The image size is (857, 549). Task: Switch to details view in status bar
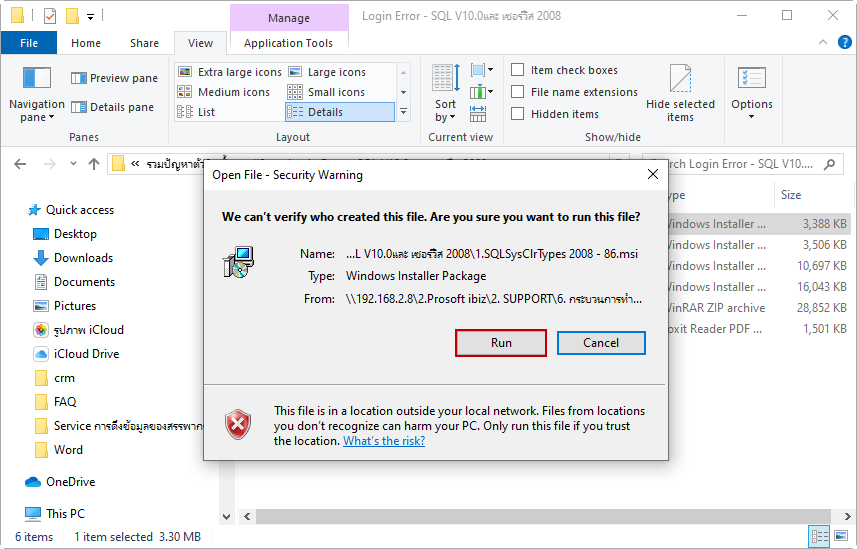pyautogui.click(x=819, y=536)
